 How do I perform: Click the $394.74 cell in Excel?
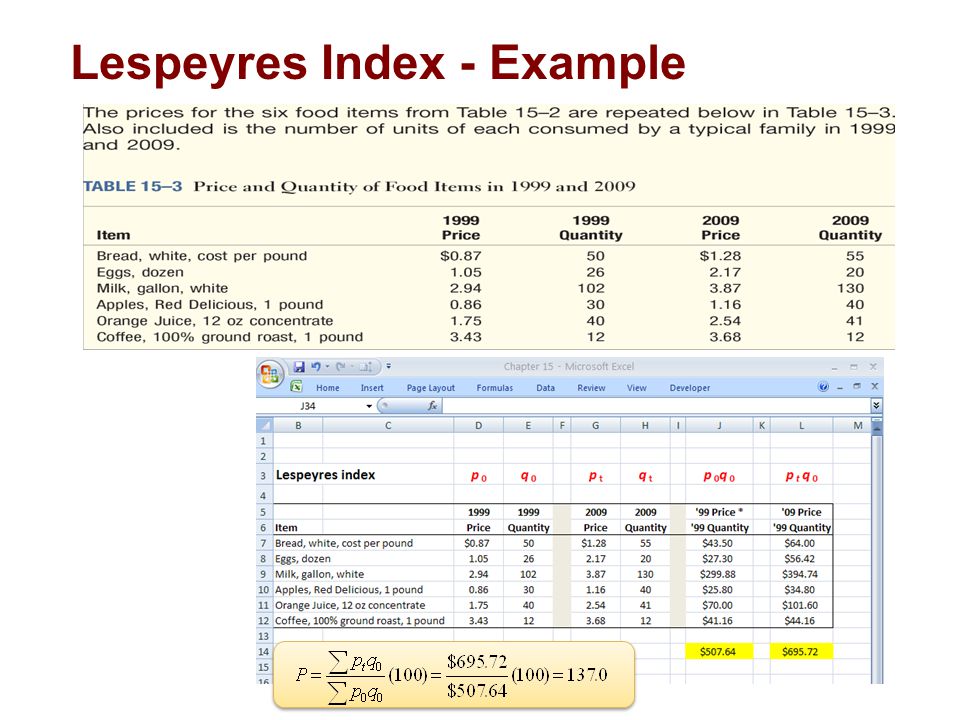801,574
